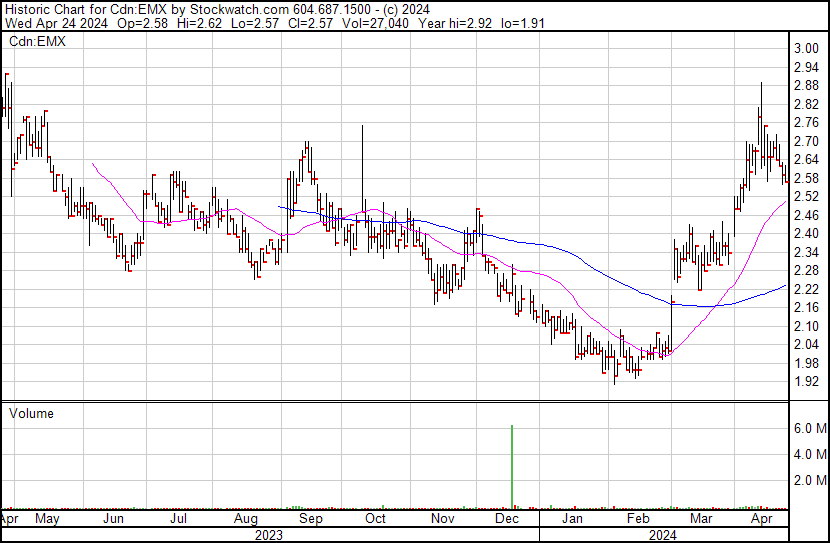Click the Cdn:EMX symbol label in chart

(38, 41)
